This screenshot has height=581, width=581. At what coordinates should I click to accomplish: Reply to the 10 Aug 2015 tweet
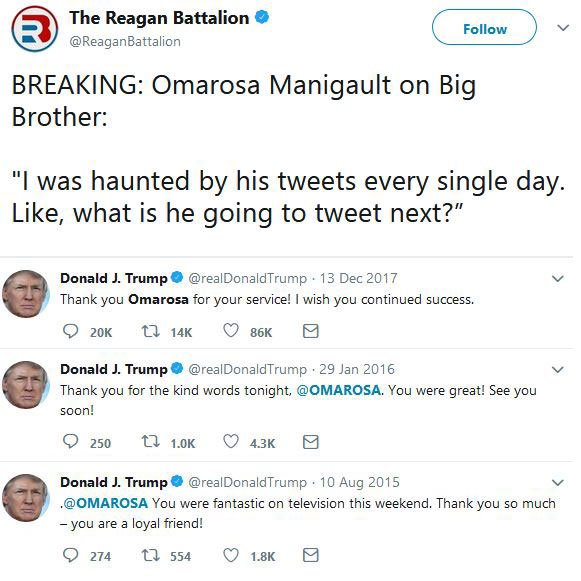70,555
